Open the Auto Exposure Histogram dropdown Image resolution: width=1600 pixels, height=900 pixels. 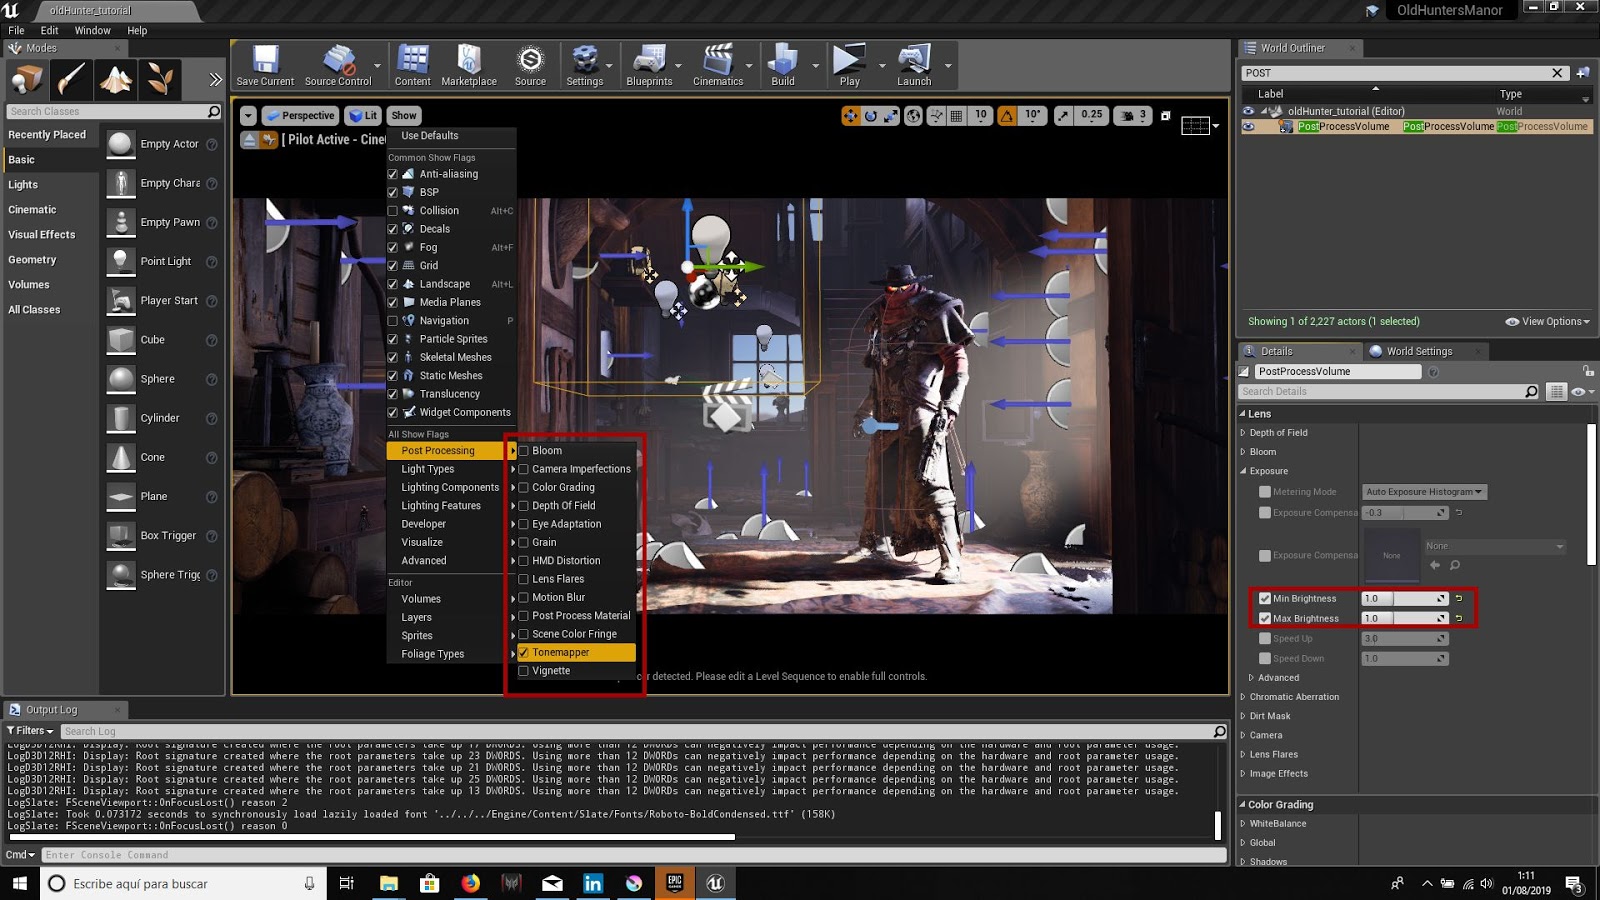[1422, 491]
